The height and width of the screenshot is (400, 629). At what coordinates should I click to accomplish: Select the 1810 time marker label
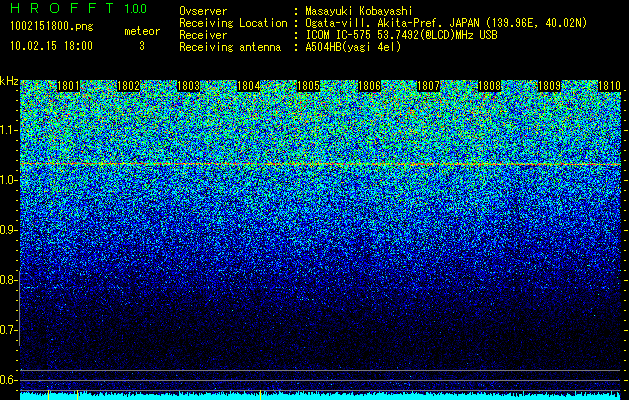pos(609,86)
